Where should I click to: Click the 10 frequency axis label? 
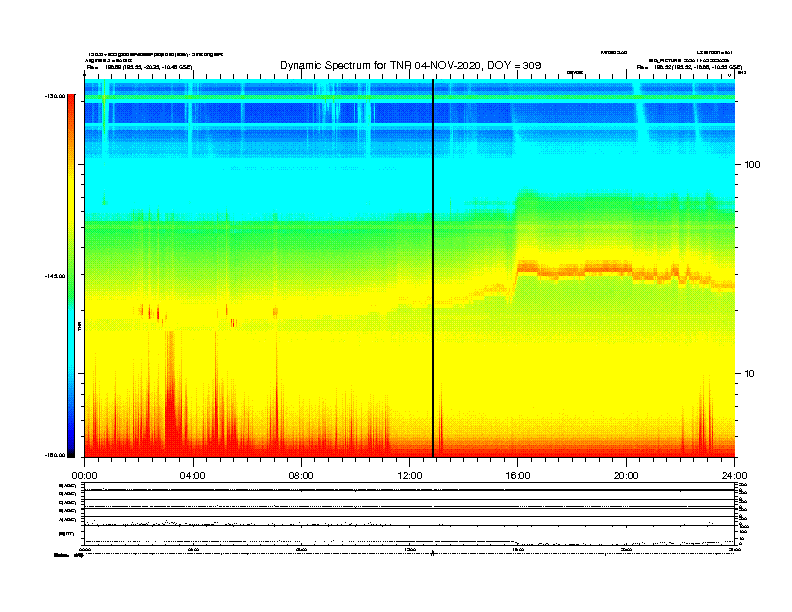pos(749,374)
